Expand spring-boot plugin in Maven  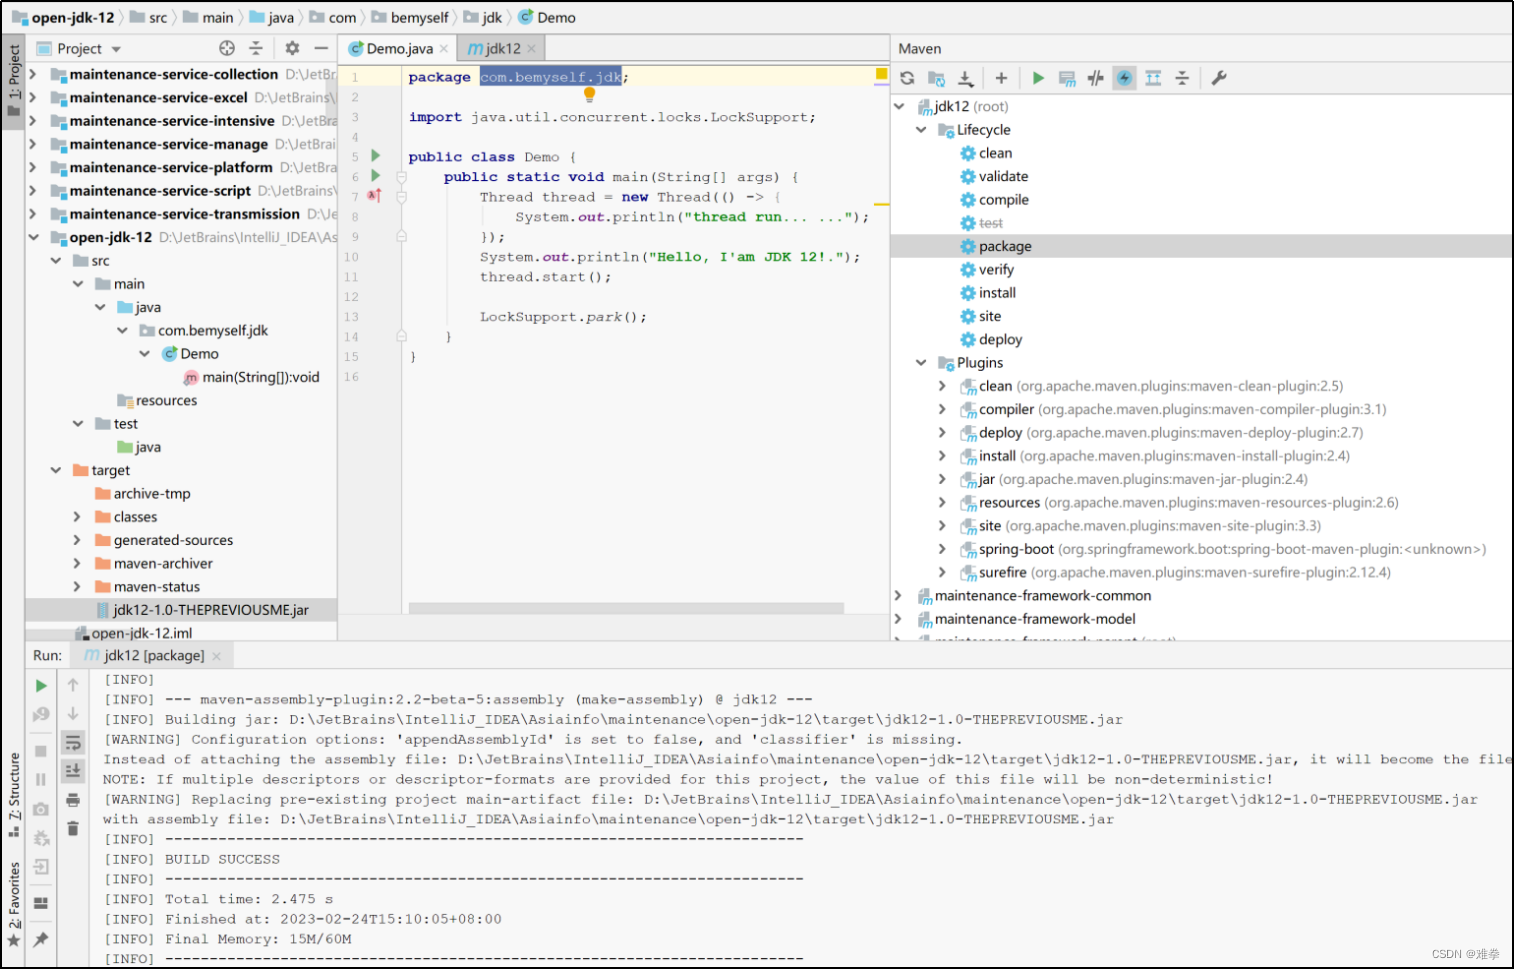[x=942, y=549]
